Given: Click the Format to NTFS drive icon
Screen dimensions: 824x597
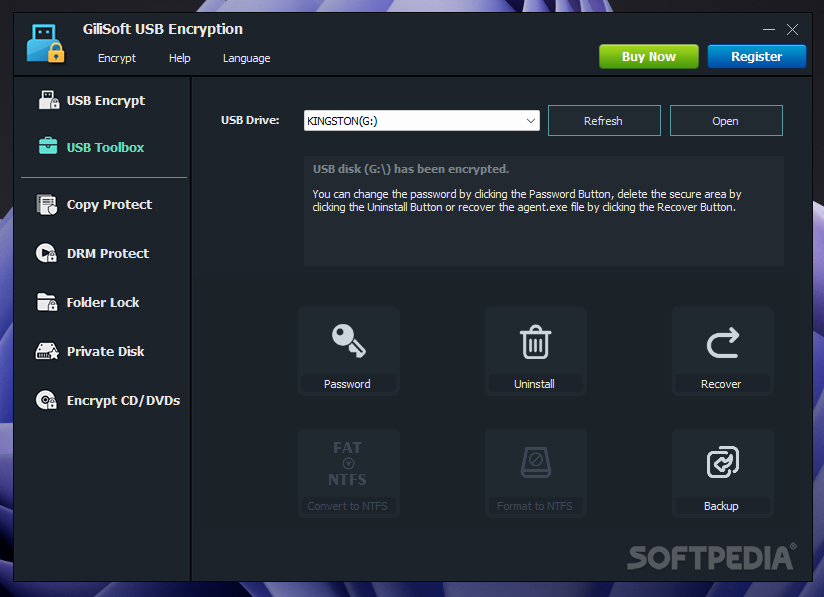Looking at the screenshot, I should tap(535, 462).
